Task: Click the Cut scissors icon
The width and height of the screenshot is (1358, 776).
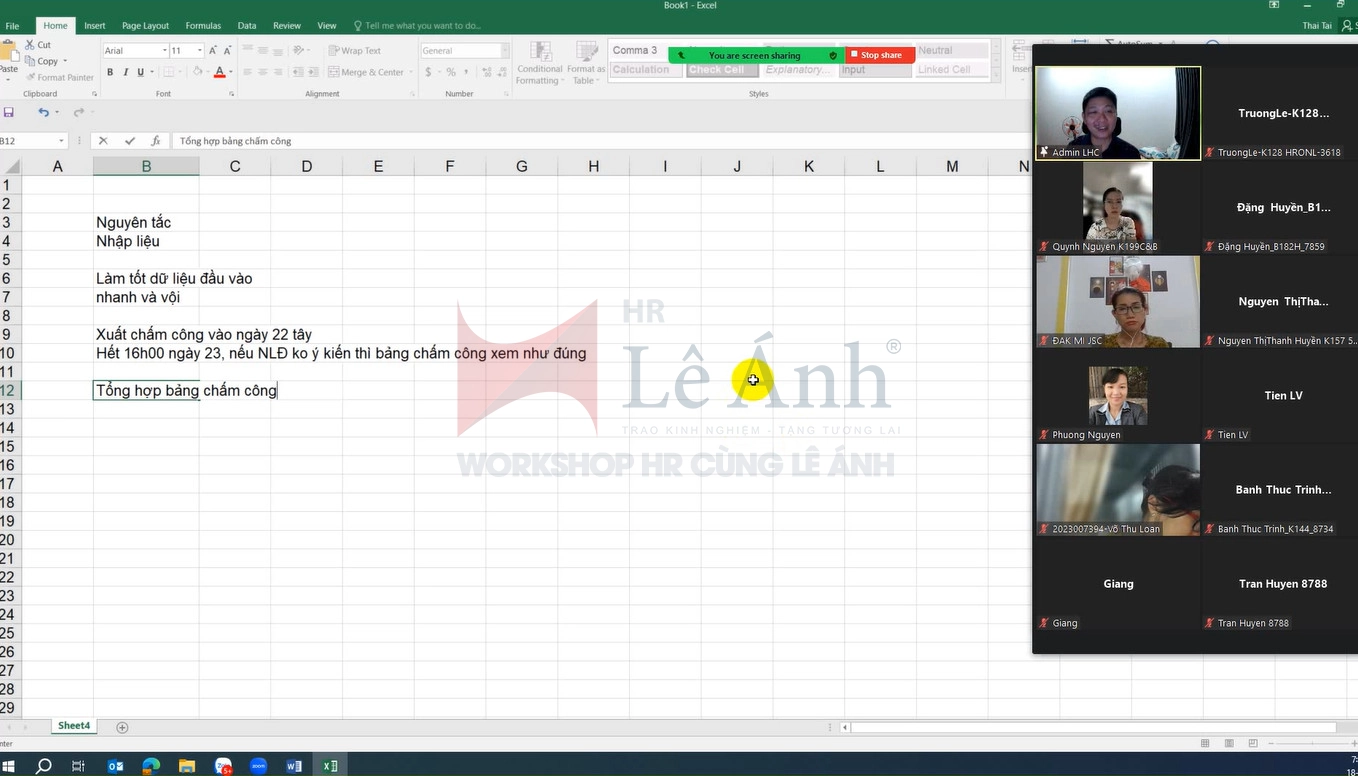Action: [x=30, y=45]
